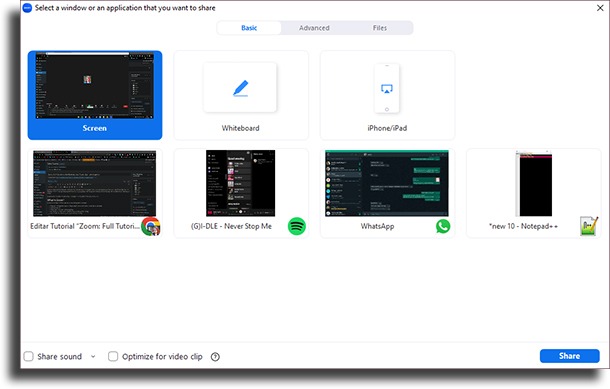
Task: Click the WhatsApp app icon
Action: pos(443,226)
